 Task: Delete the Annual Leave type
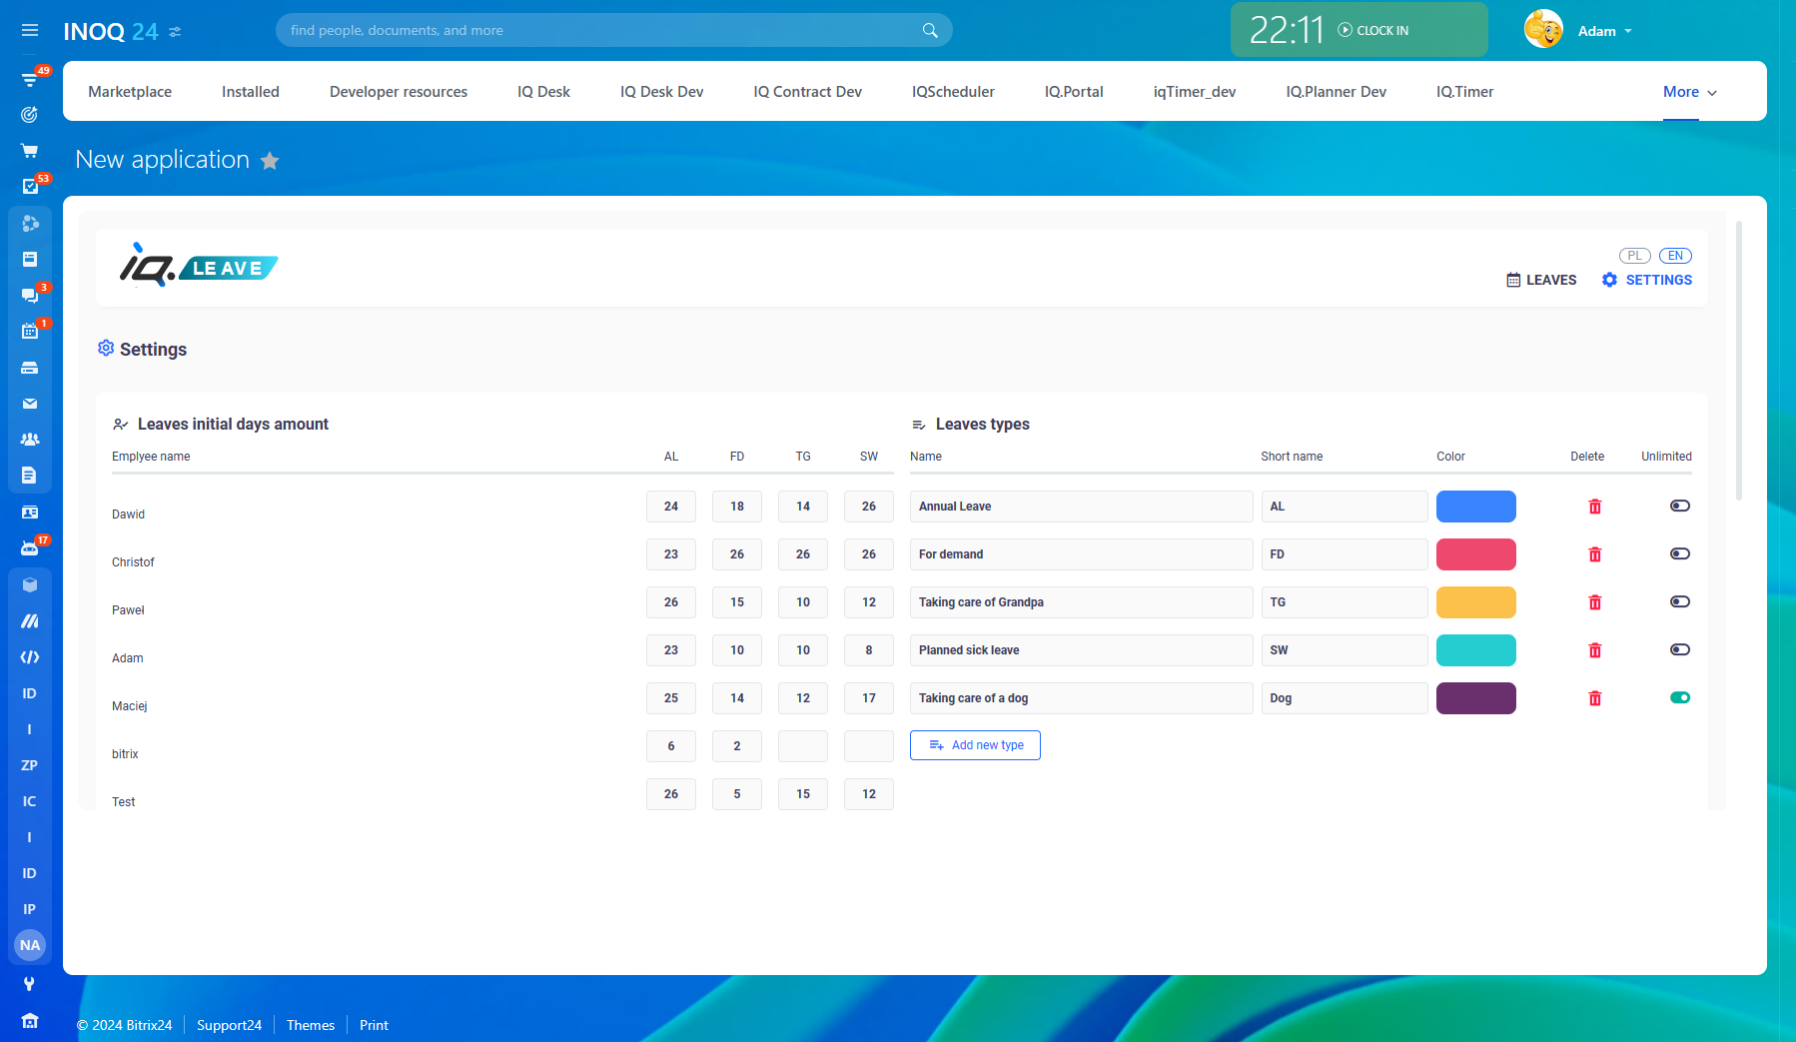pos(1595,507)
